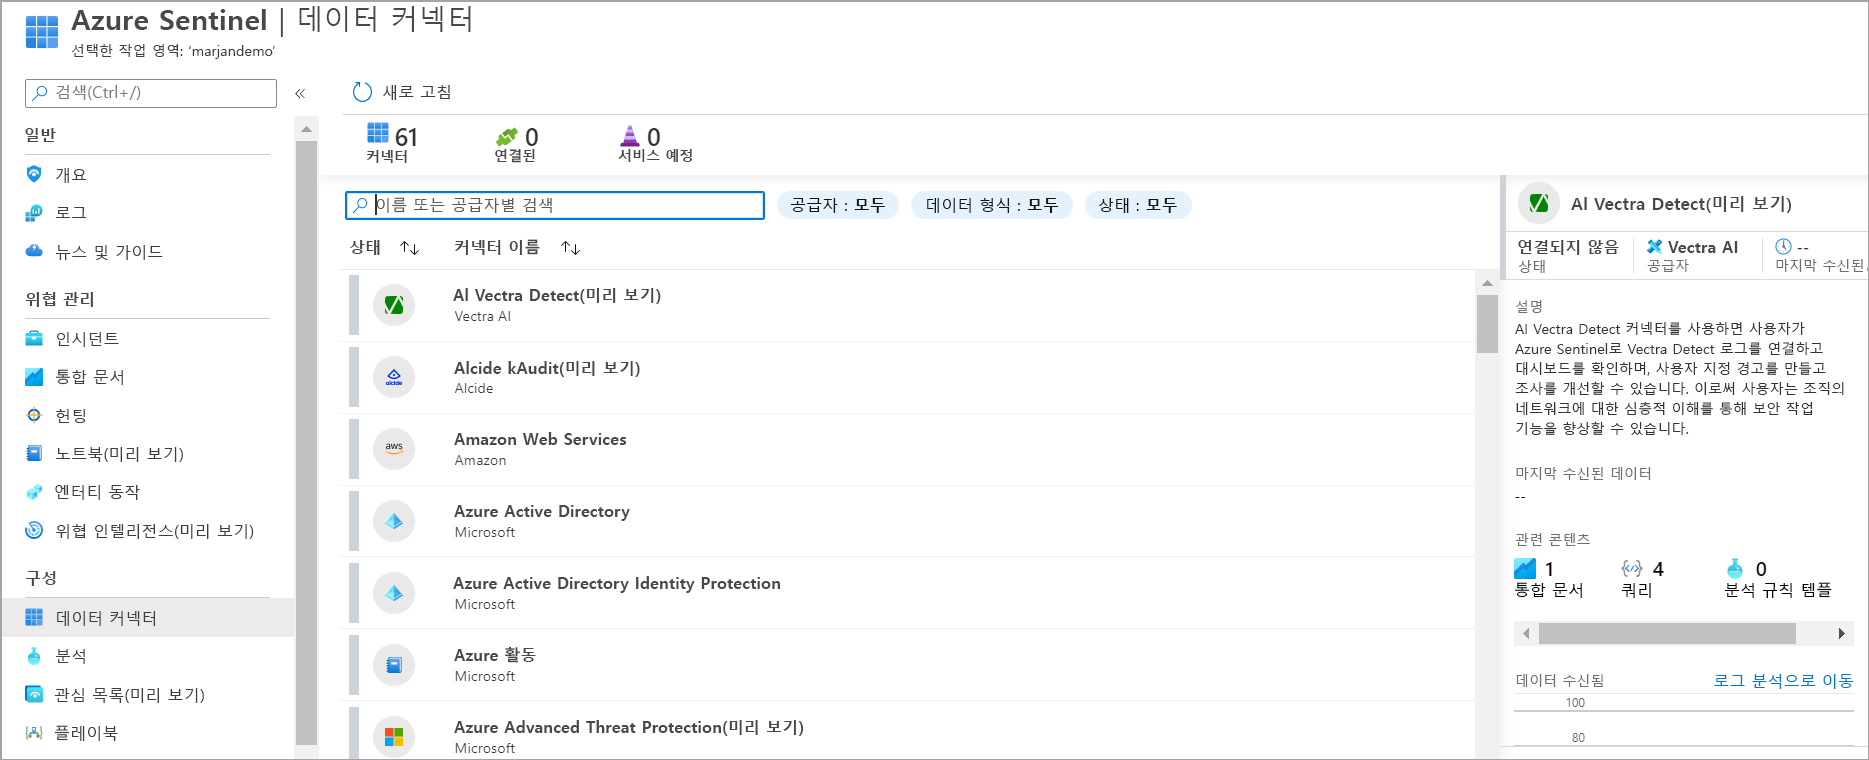Click the details pane horizontal scrollbar thumb
The width and height of the screenshot is (1869, 760).
1667,633
